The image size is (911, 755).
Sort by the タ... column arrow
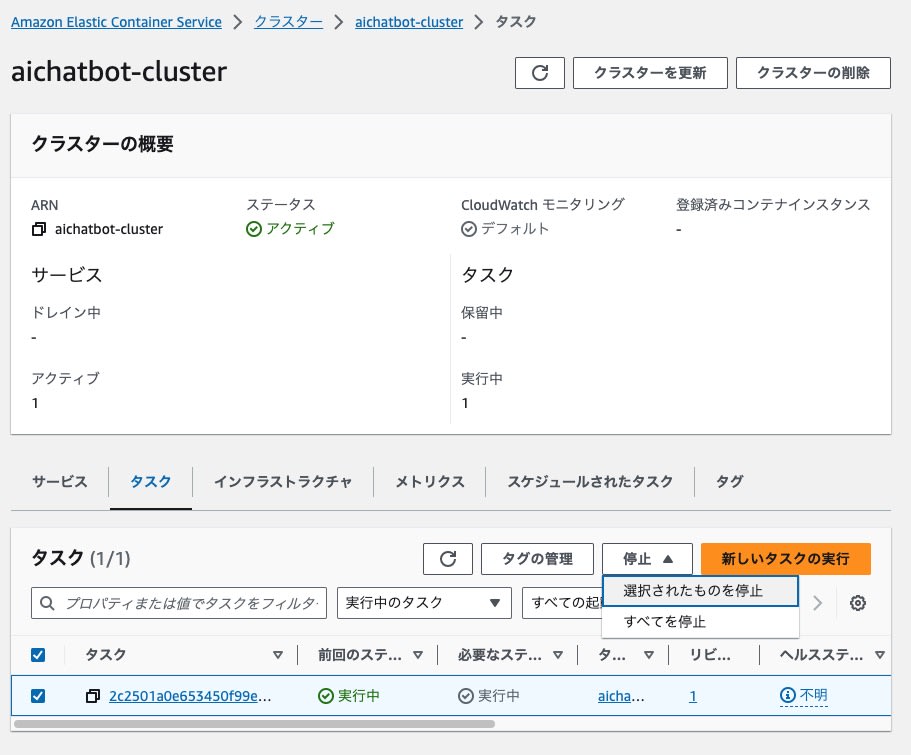point(649,655)
